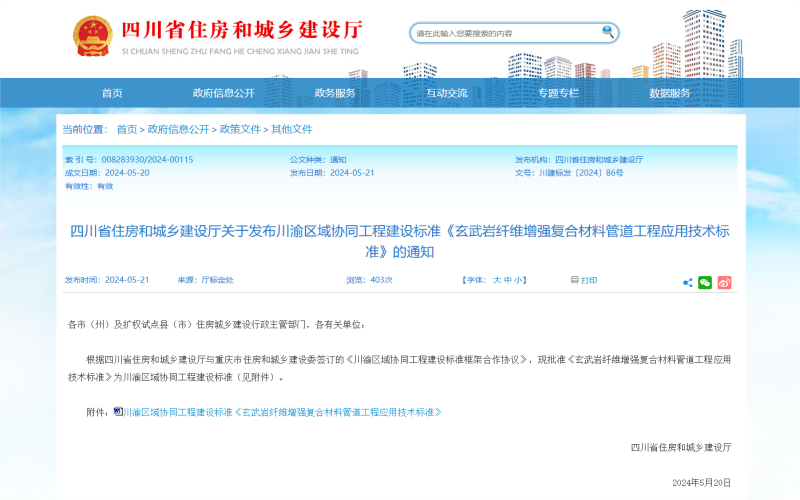
Task: Click the search input field
Action: click(505, 33)
